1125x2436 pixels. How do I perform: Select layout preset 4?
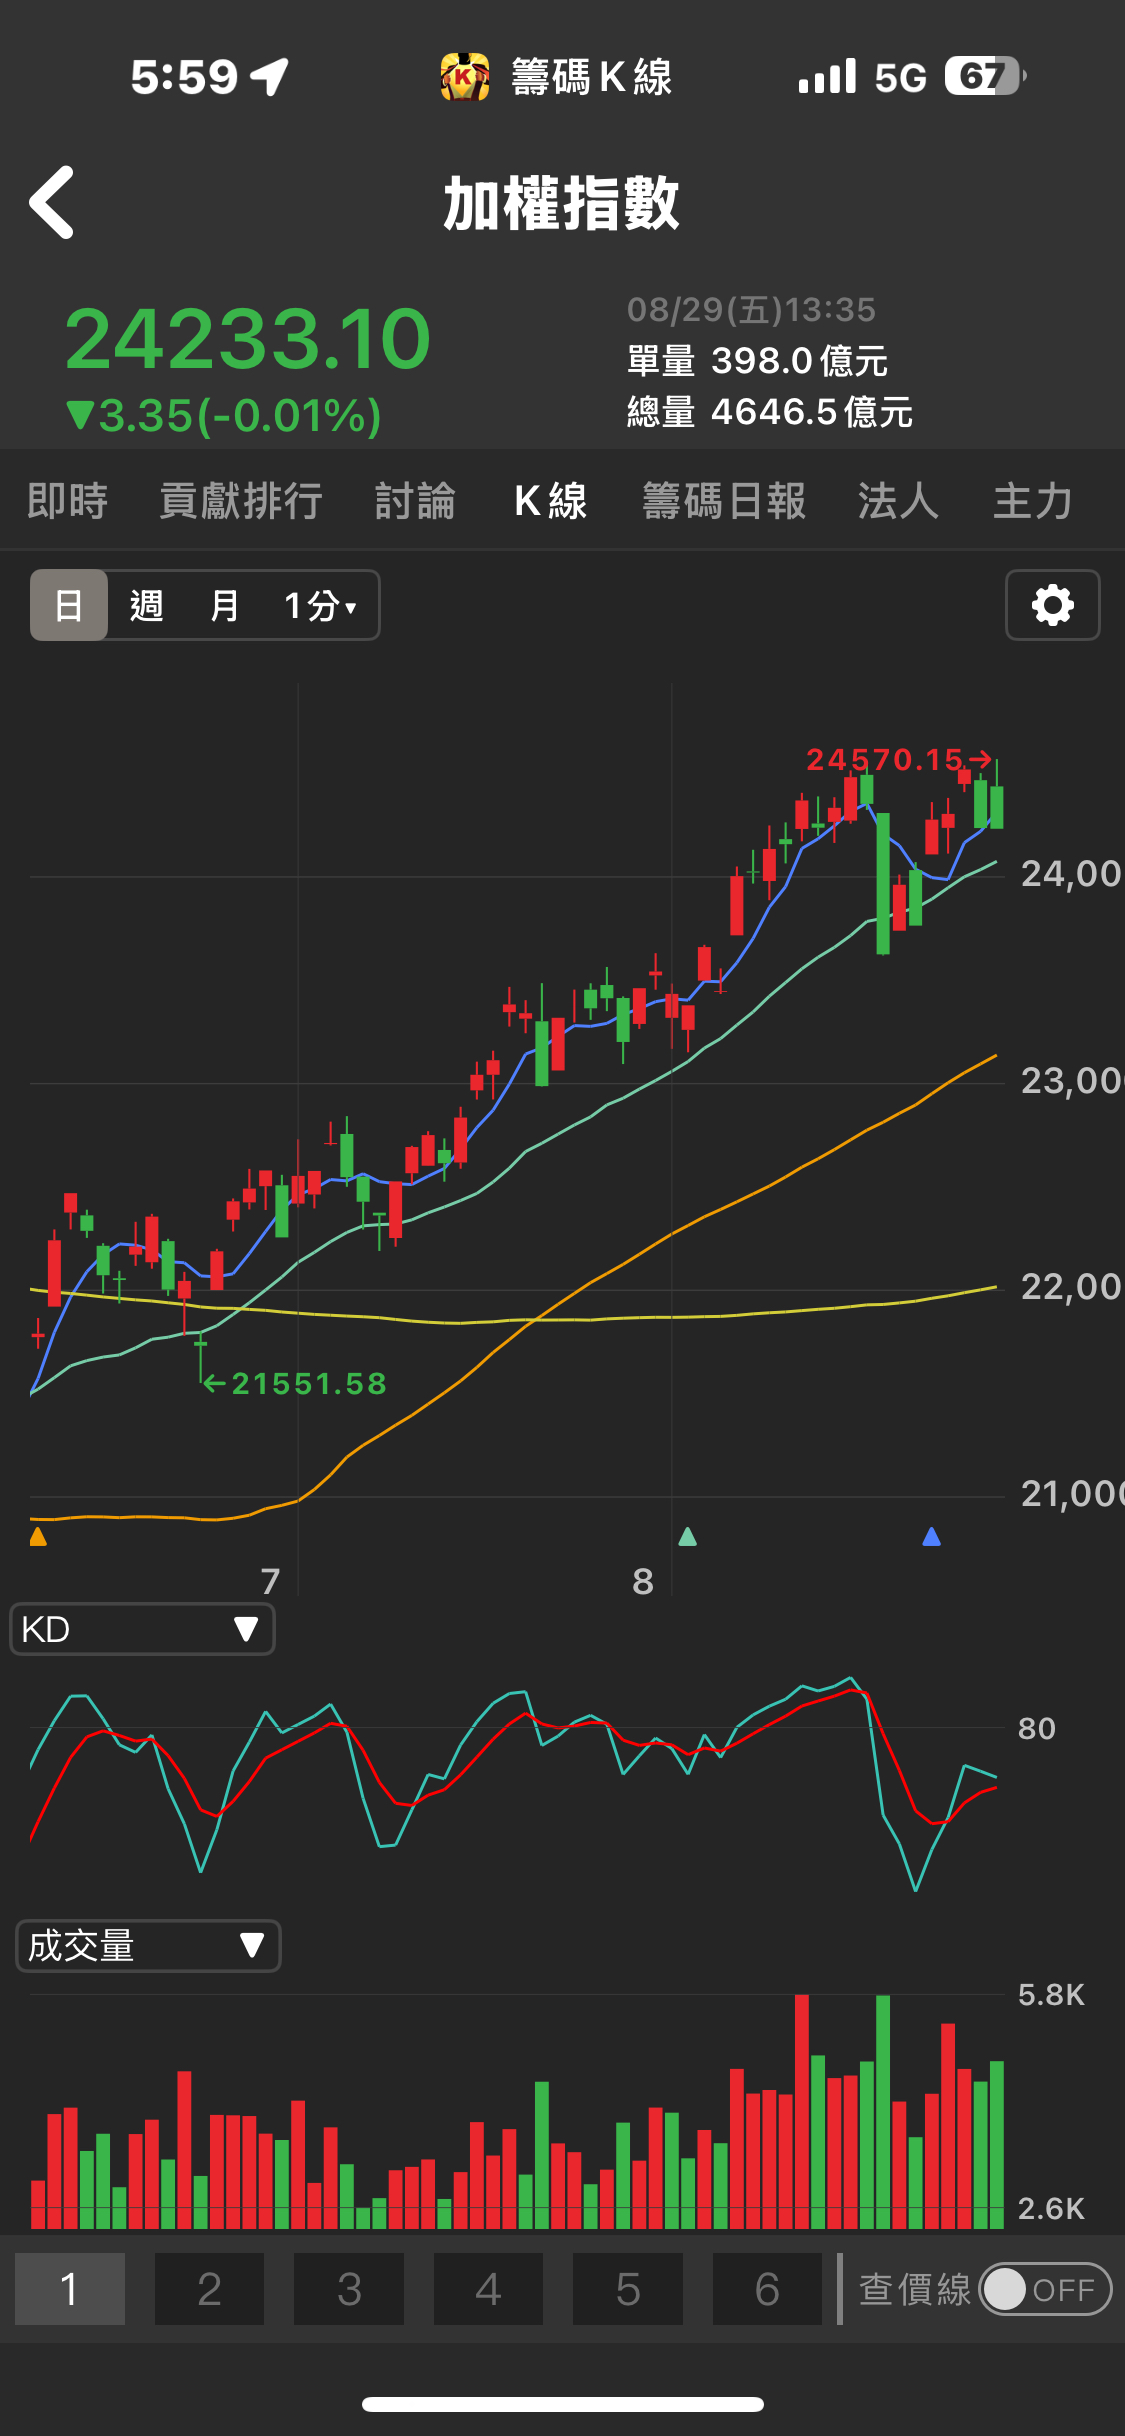488,2289
